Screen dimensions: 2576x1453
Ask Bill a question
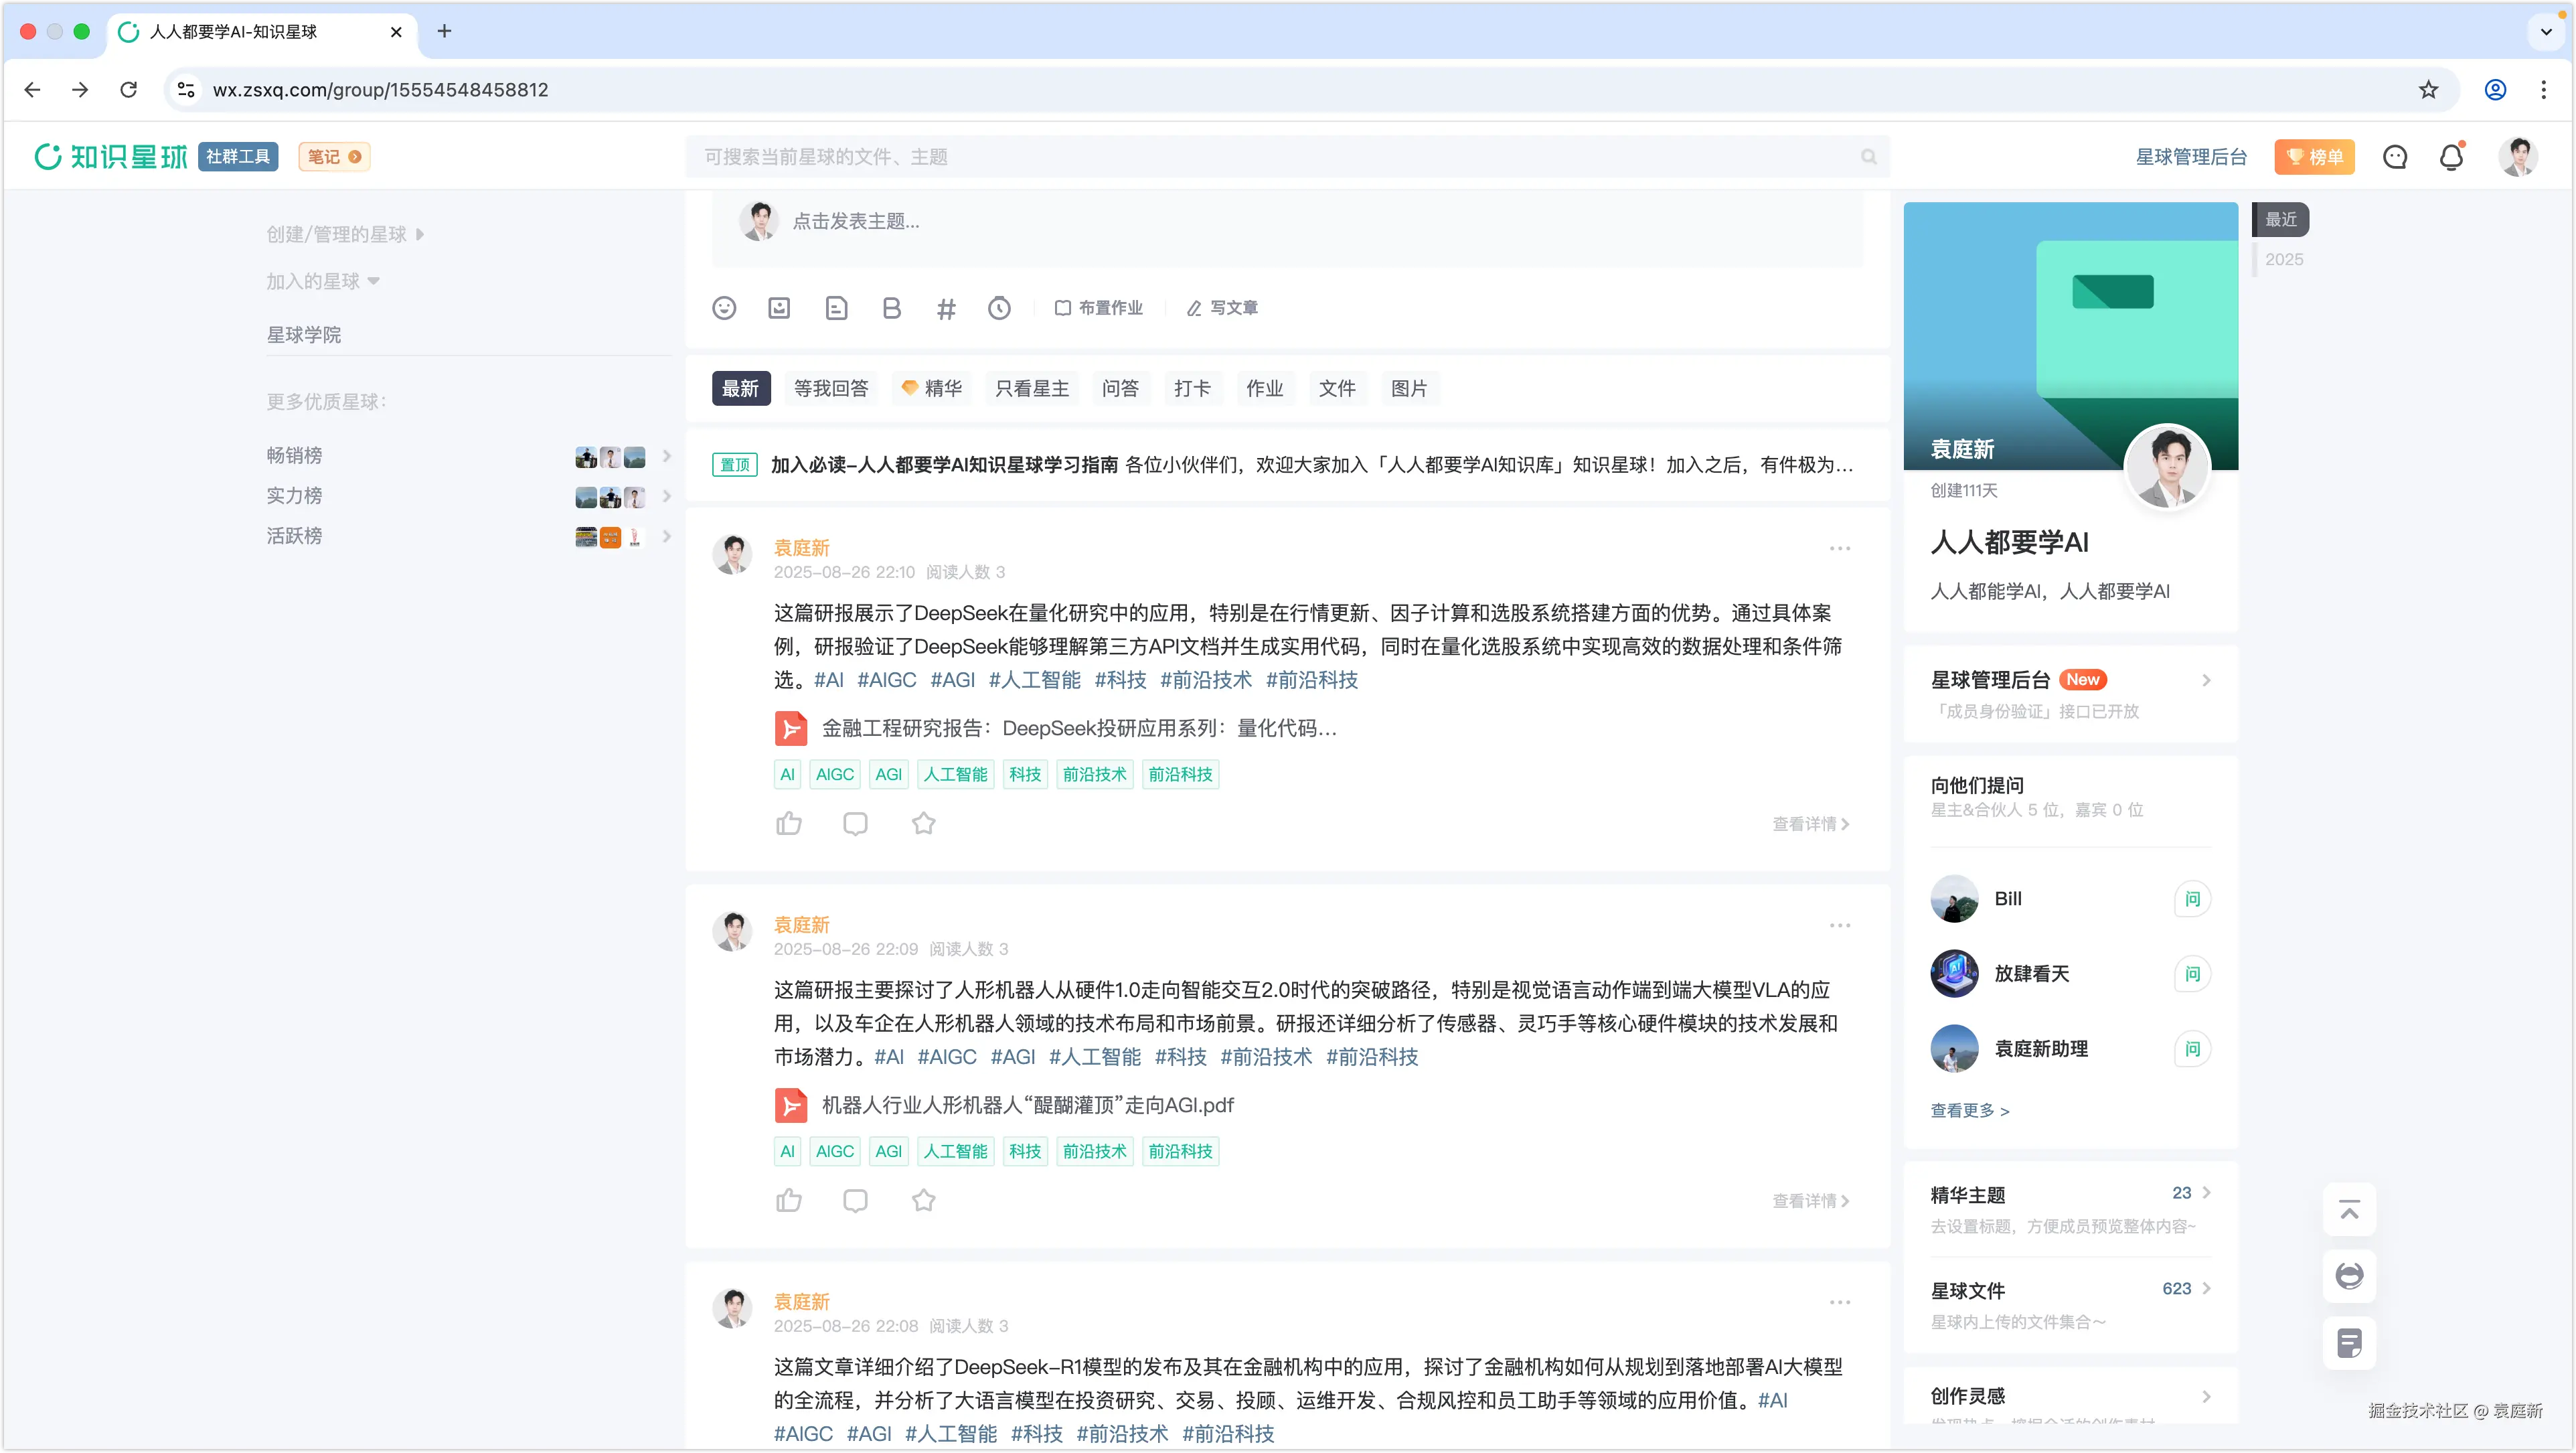[2192, 899]
